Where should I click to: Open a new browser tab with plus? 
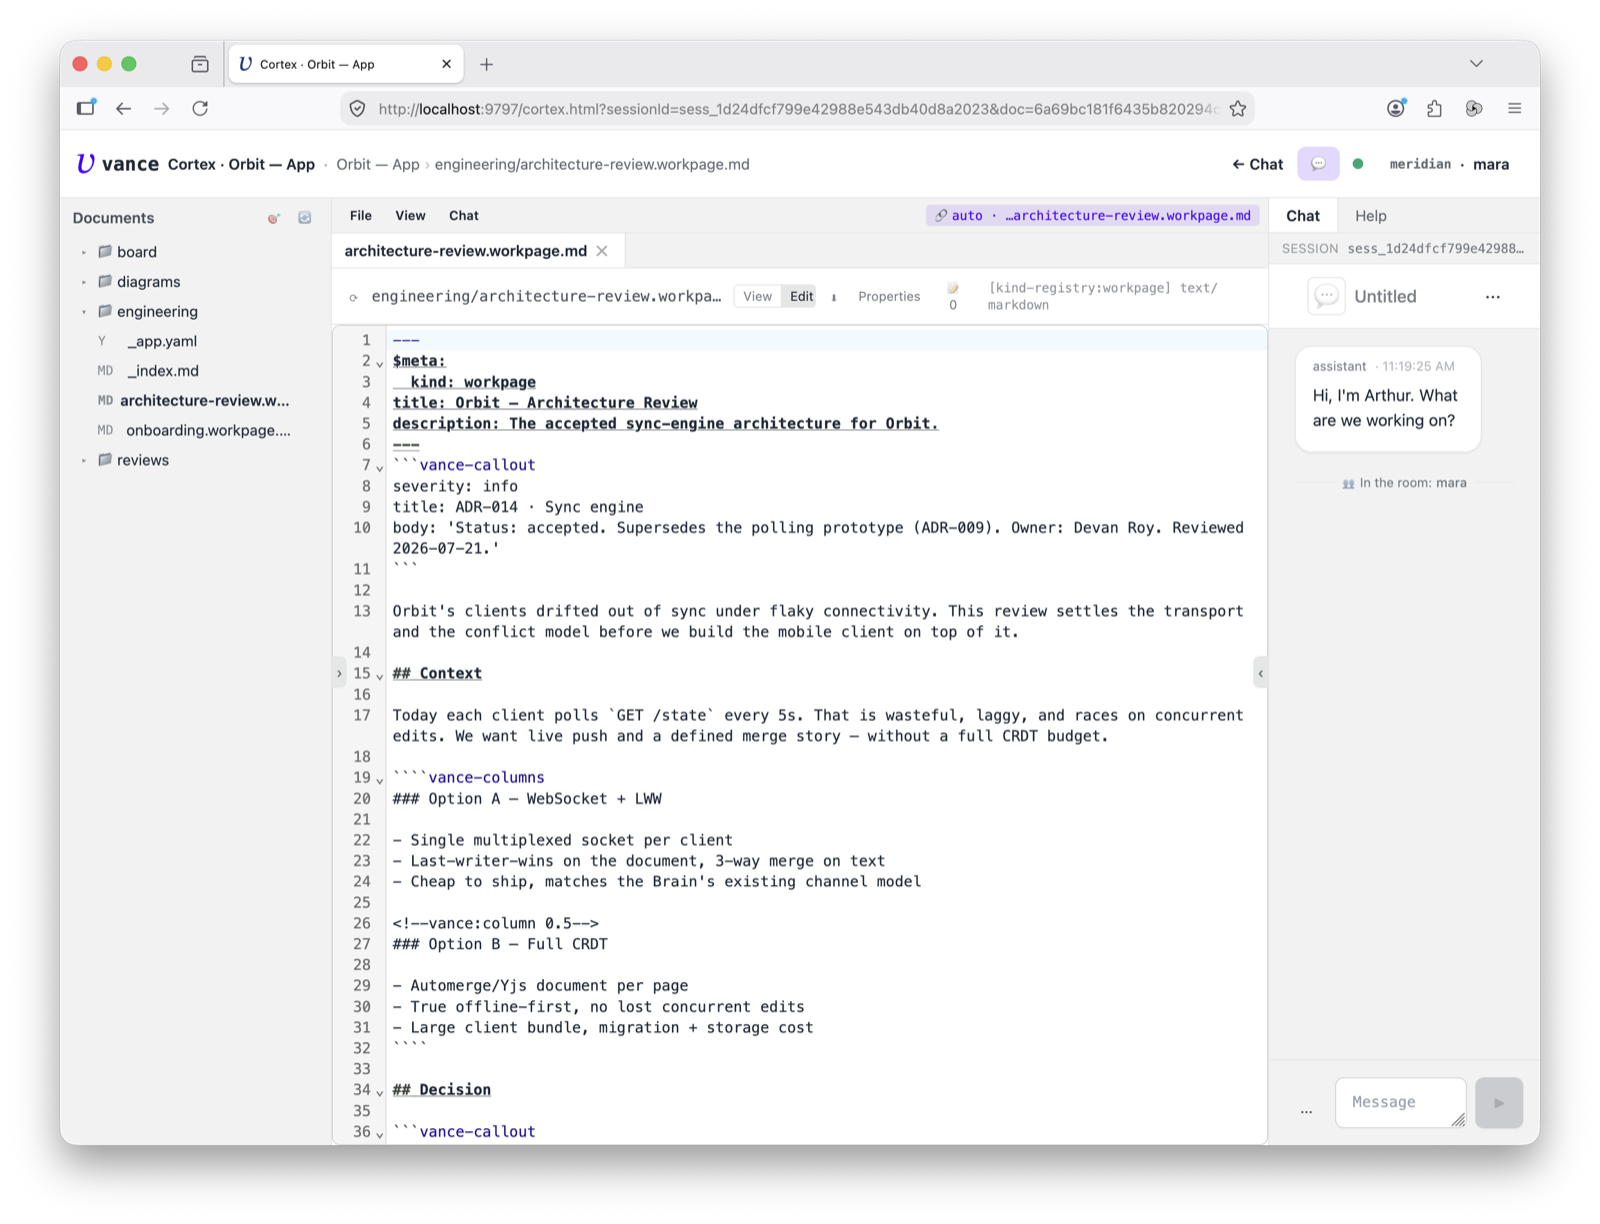pyautogui.click(x=486, y=64)
